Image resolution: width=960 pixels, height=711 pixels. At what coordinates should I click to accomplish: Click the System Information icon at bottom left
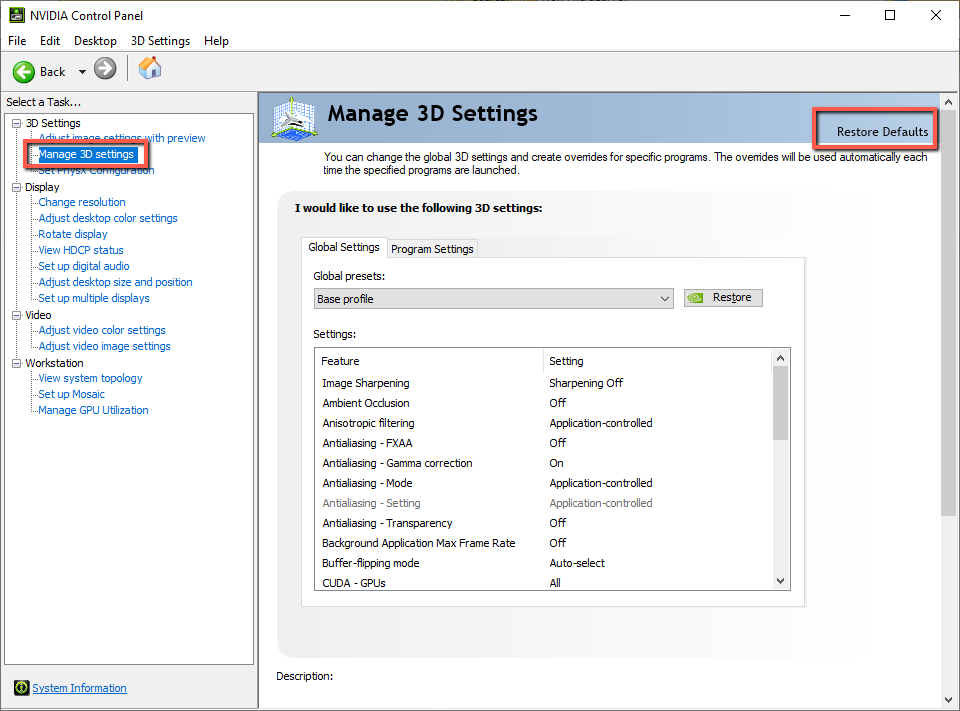pos(20,688)
